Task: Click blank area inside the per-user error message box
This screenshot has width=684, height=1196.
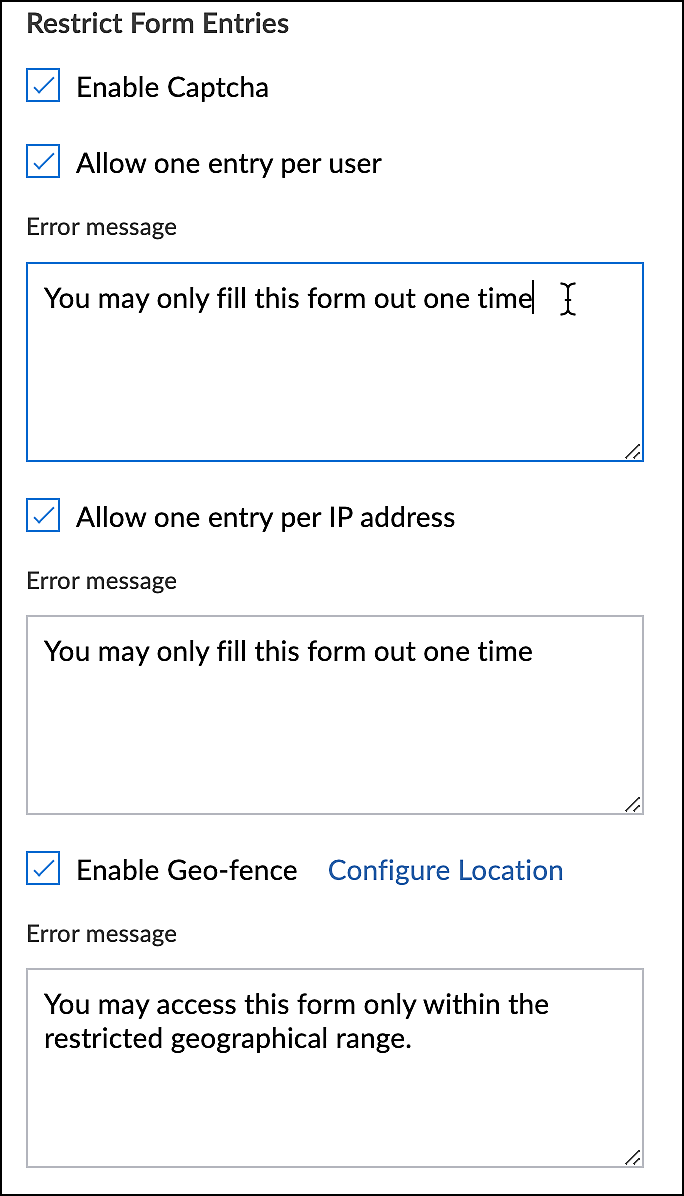Action: (334, 390)
